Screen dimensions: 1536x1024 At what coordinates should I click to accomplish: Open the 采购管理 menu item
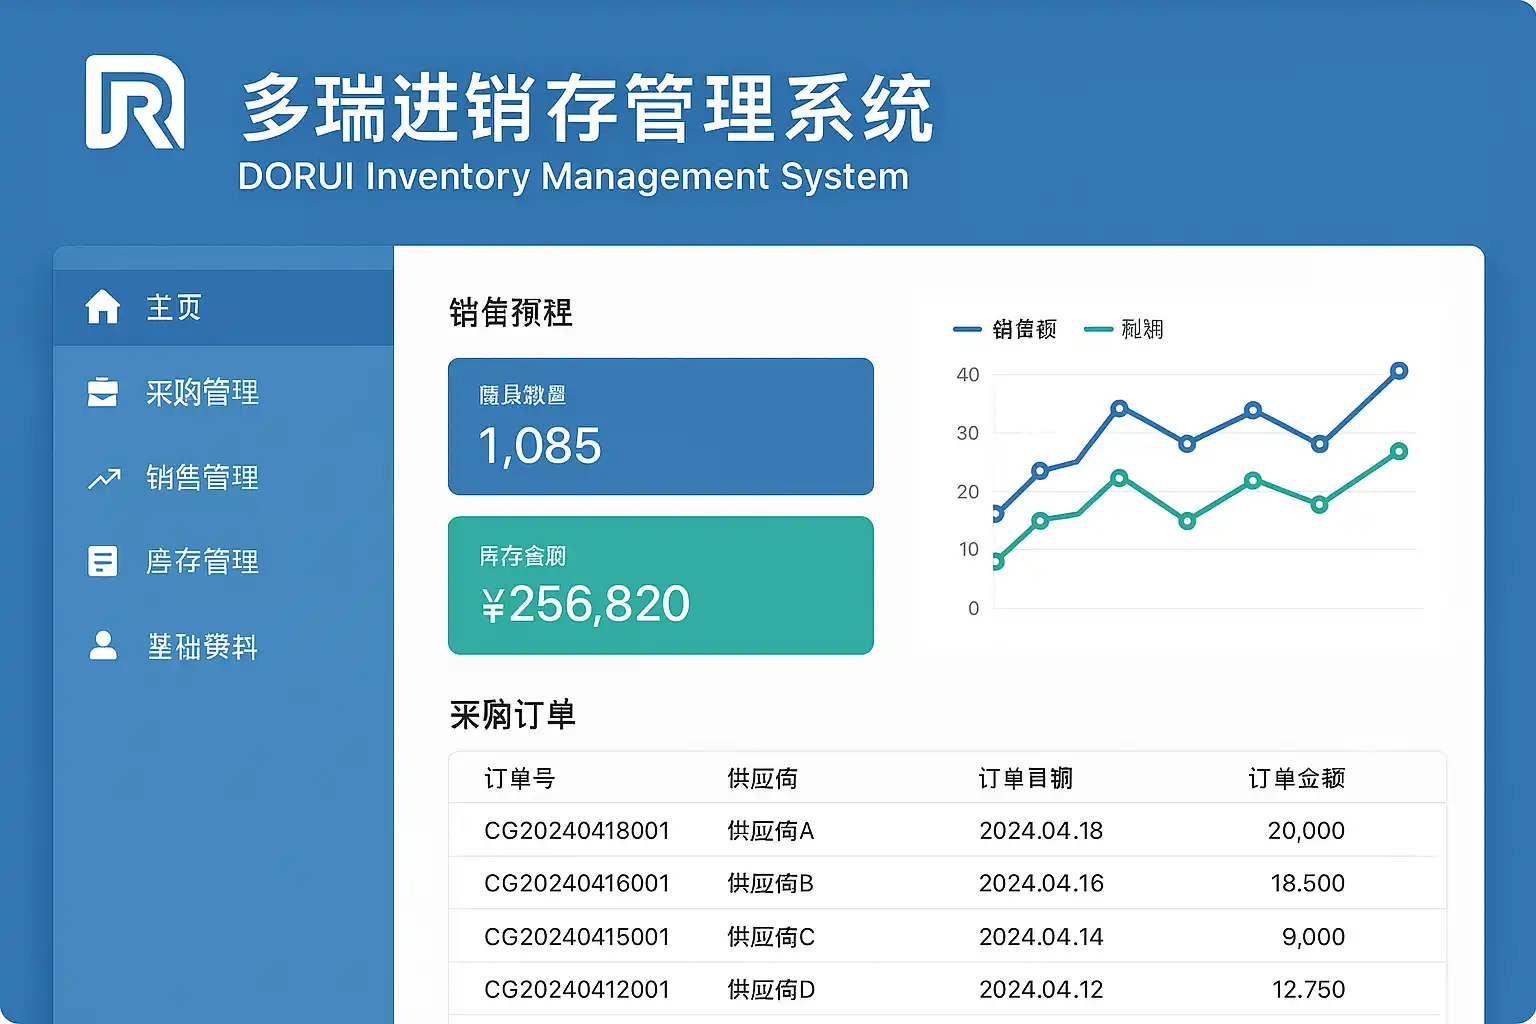click(x=202, y=392)
